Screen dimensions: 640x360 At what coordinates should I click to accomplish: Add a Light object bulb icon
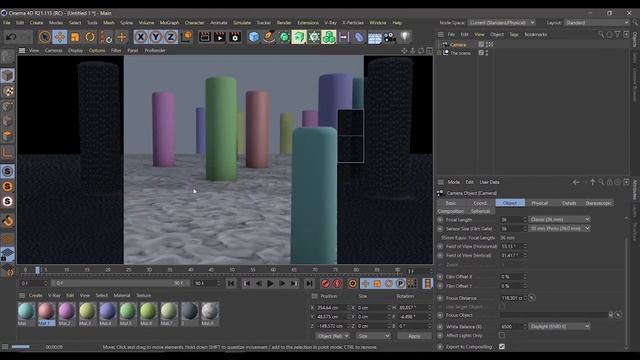405,37
